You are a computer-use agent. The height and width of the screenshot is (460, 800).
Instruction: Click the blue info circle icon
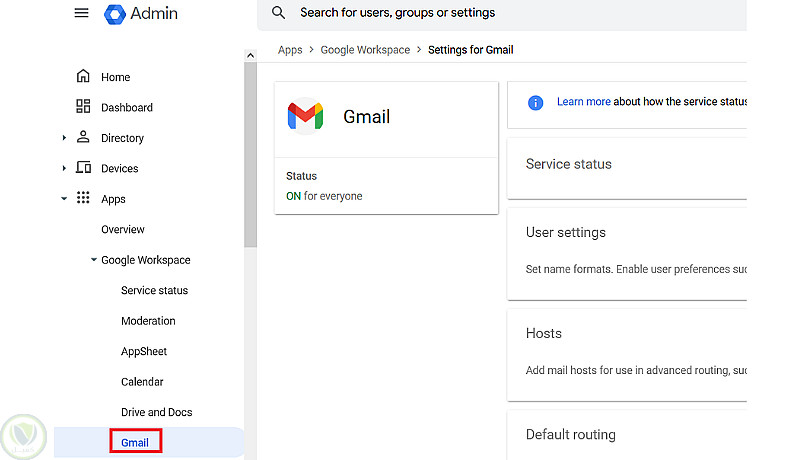click(x=535, y=102)
